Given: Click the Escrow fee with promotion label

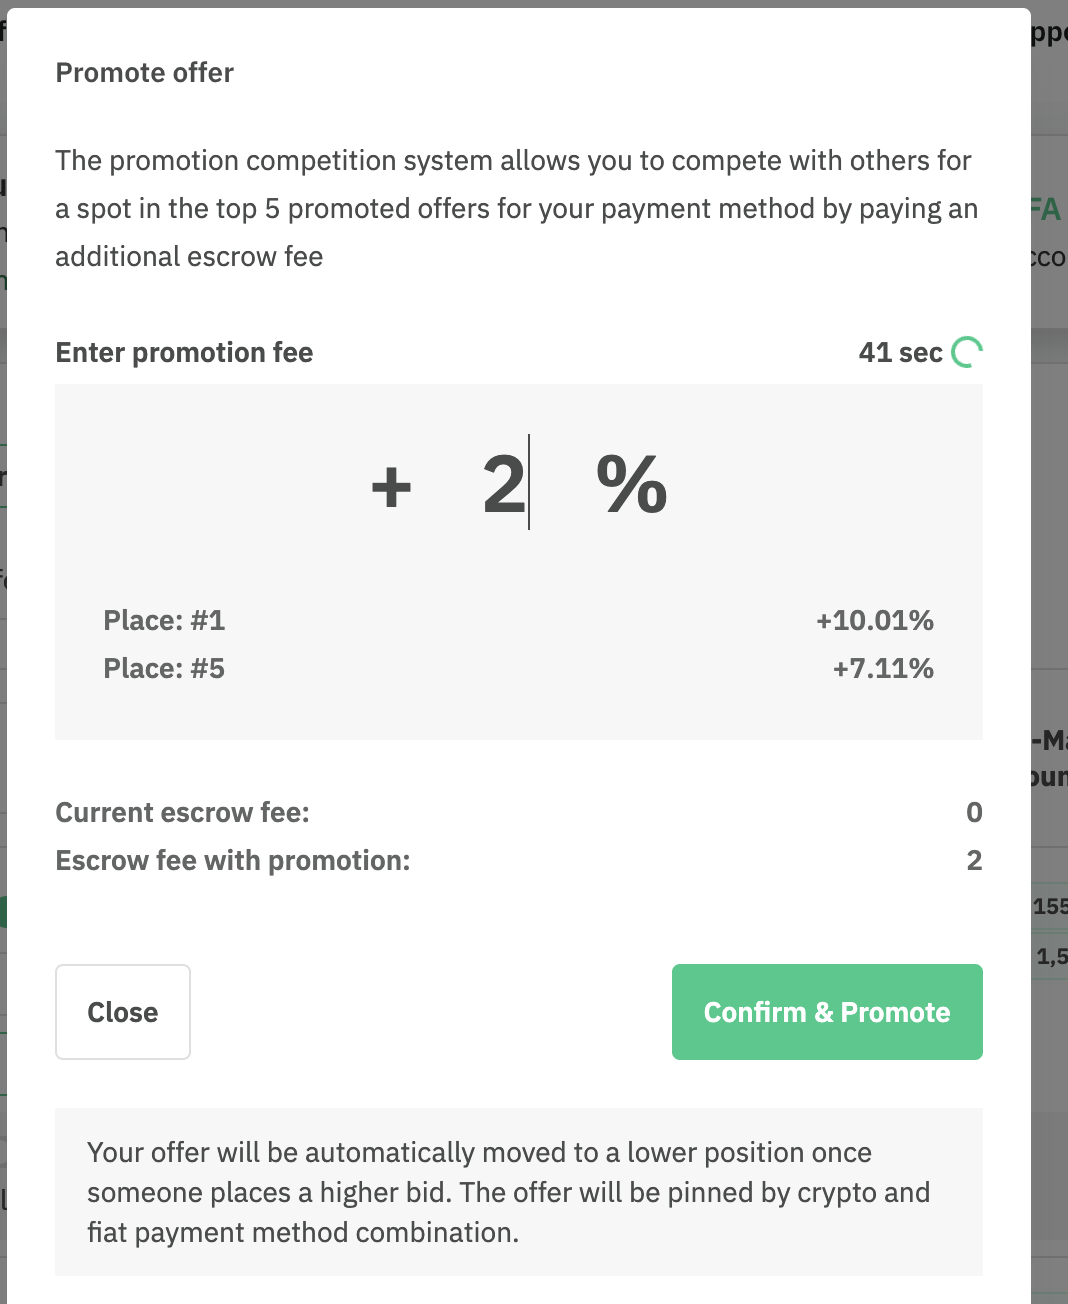Looking at the screenshot, I should pyautogui.click(x=233, y=860).
